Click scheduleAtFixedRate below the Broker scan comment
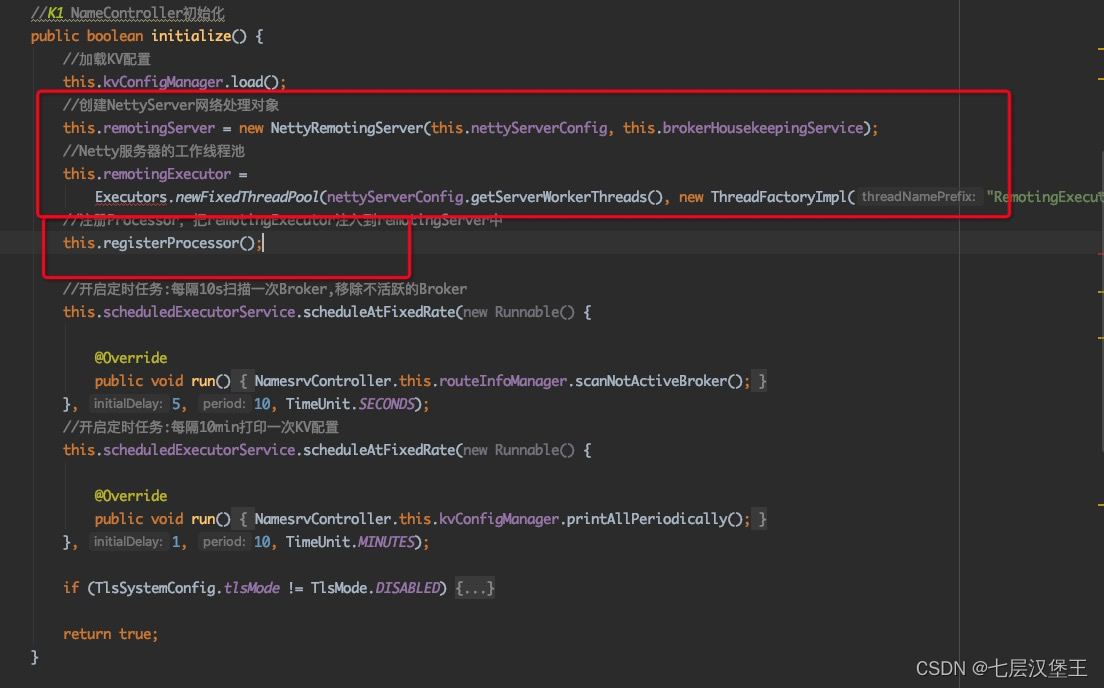Image resolution: width=1104 pixels, height=688 pixels. 379,312
